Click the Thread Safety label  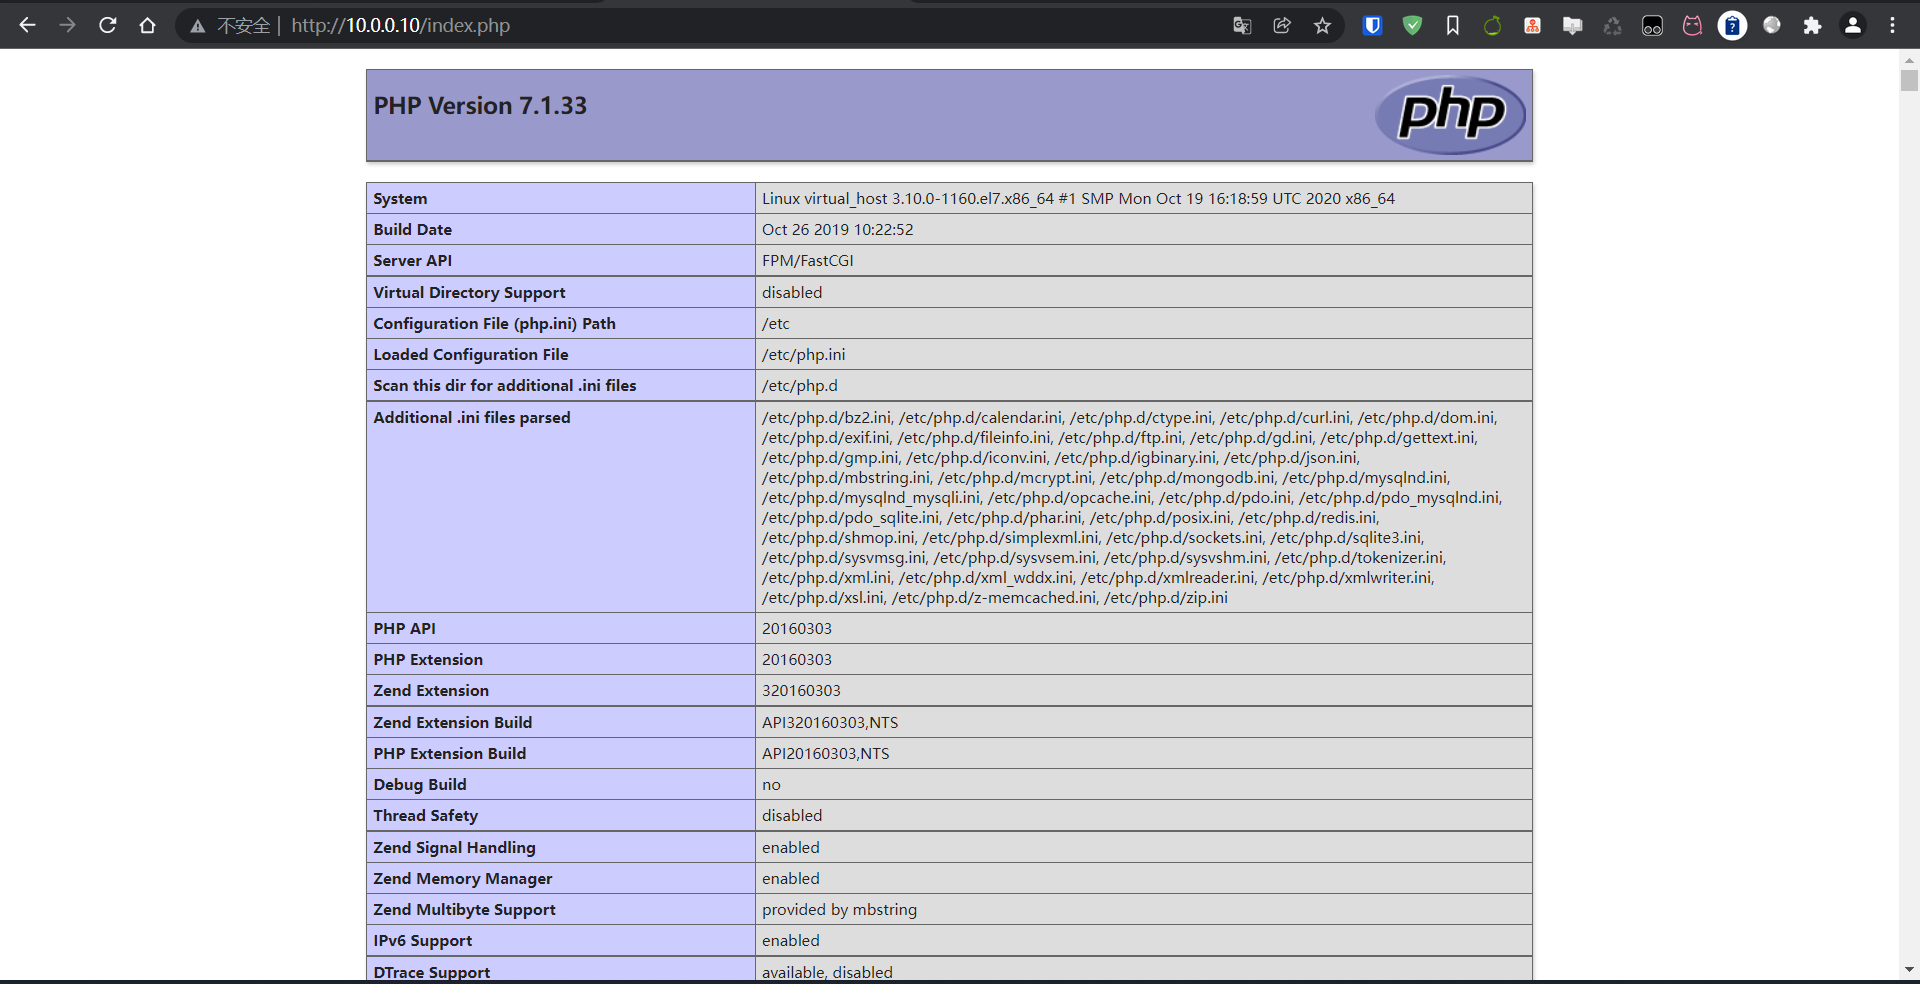426,816
